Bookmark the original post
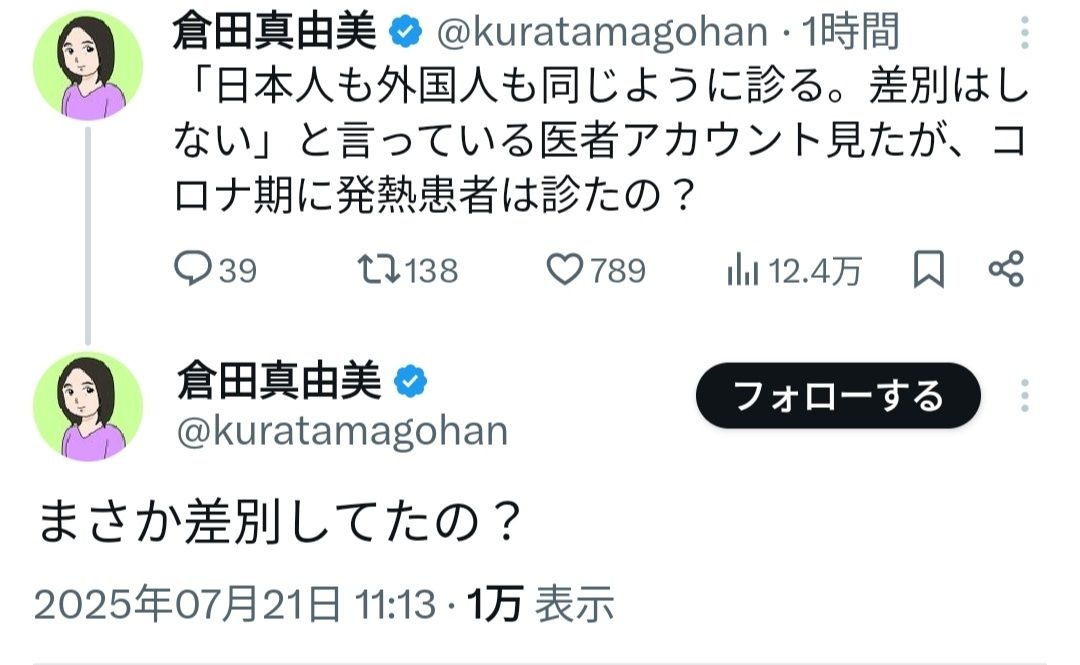1080x665 pixels. tap(929, 270)
